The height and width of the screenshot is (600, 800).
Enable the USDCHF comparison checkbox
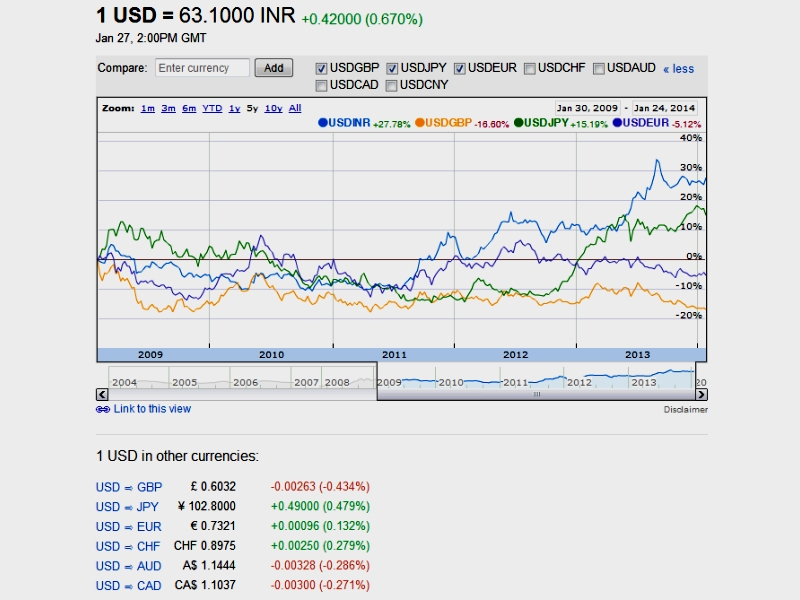[x=529, y=69]
